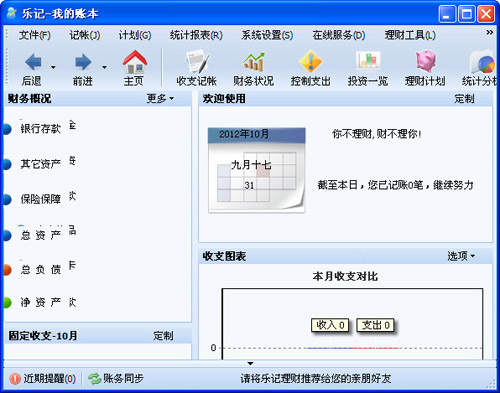Open 收支记帐 toolbar icon
Viewport: 500px width, 393px height.
click(197, 62)
